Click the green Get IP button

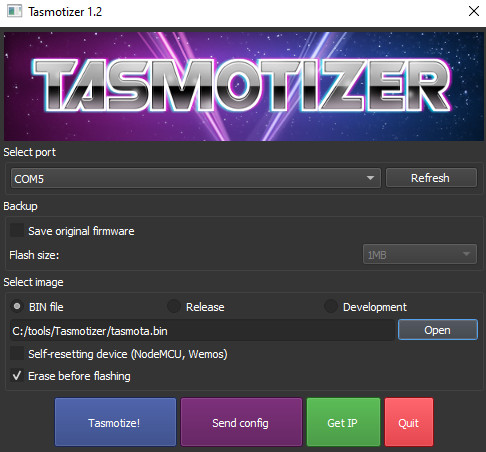(x=343, y=422)
